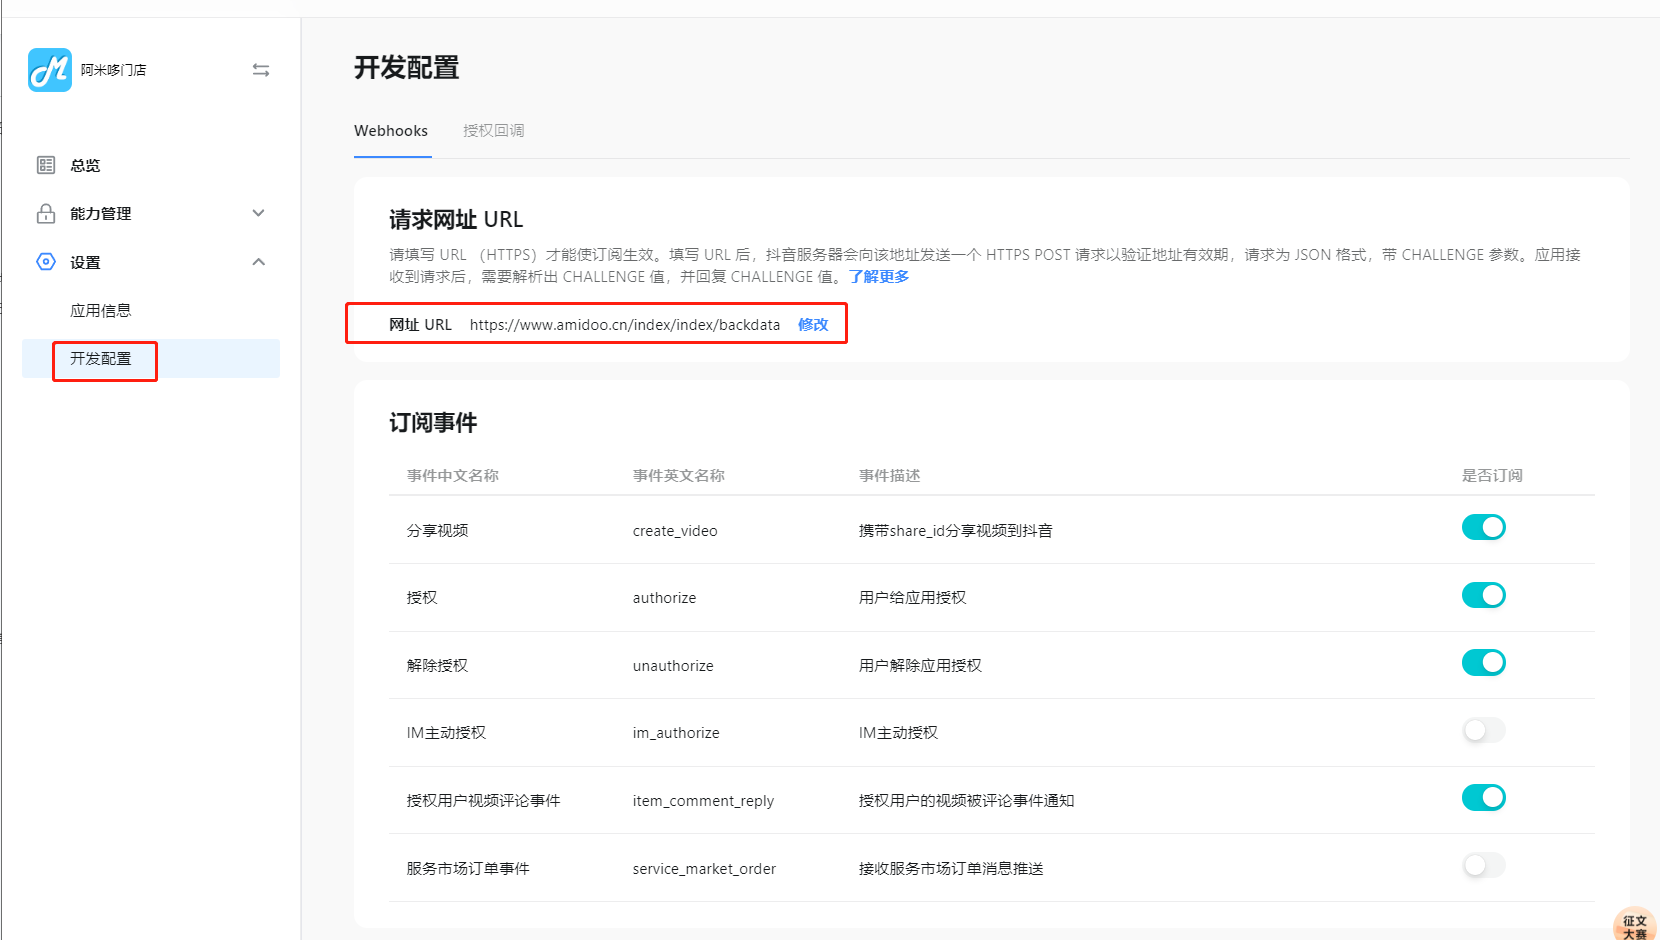Disable the 授权 authorize subscription toggle
The height and width of the screenshot is (940, 1660).
tap(1484, 595)
